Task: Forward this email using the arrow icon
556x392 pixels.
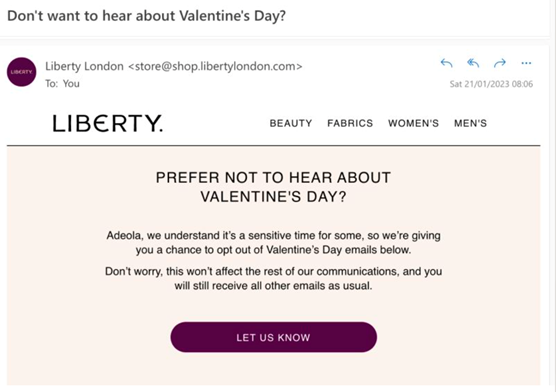Action: coord(500,63)
